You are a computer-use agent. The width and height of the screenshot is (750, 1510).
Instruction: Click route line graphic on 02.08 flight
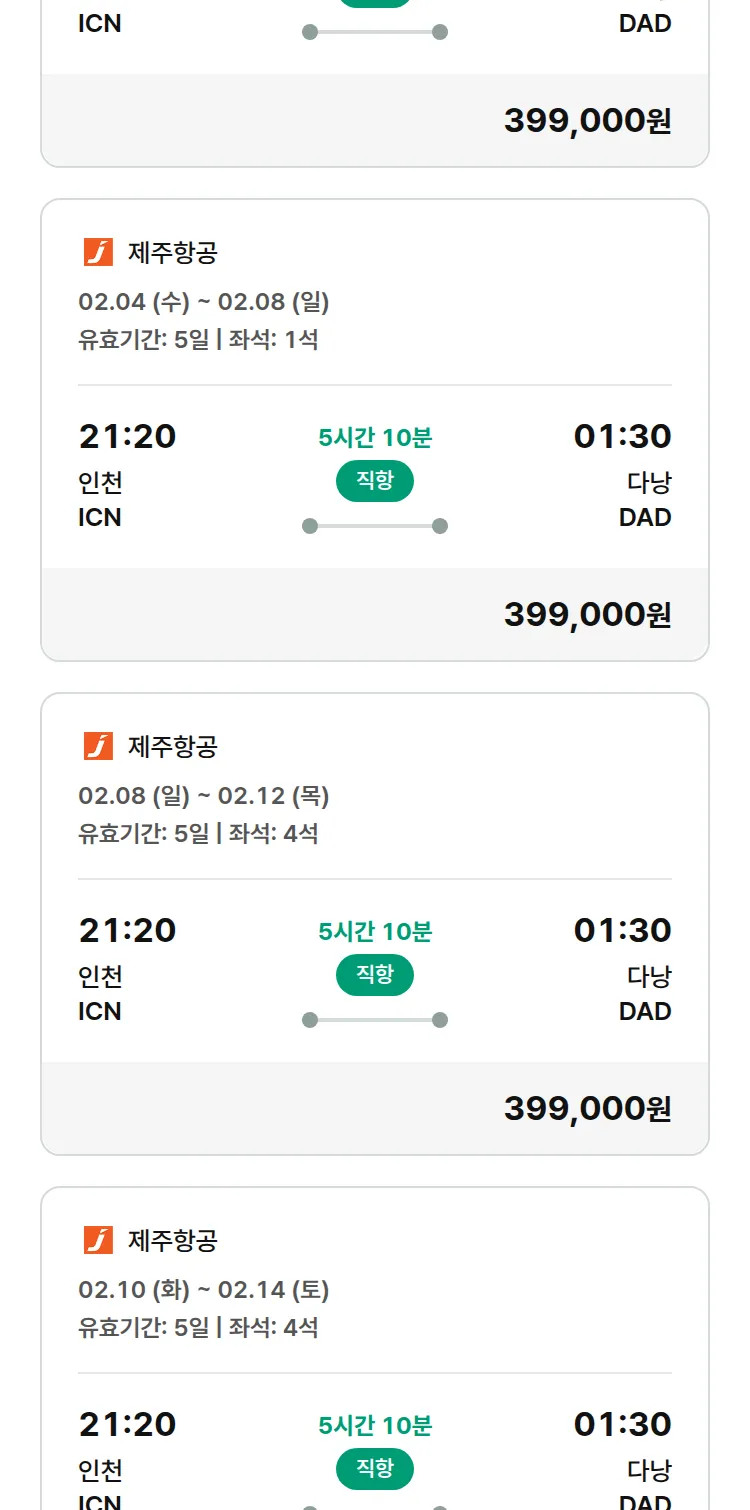(x=375, y=1020)
